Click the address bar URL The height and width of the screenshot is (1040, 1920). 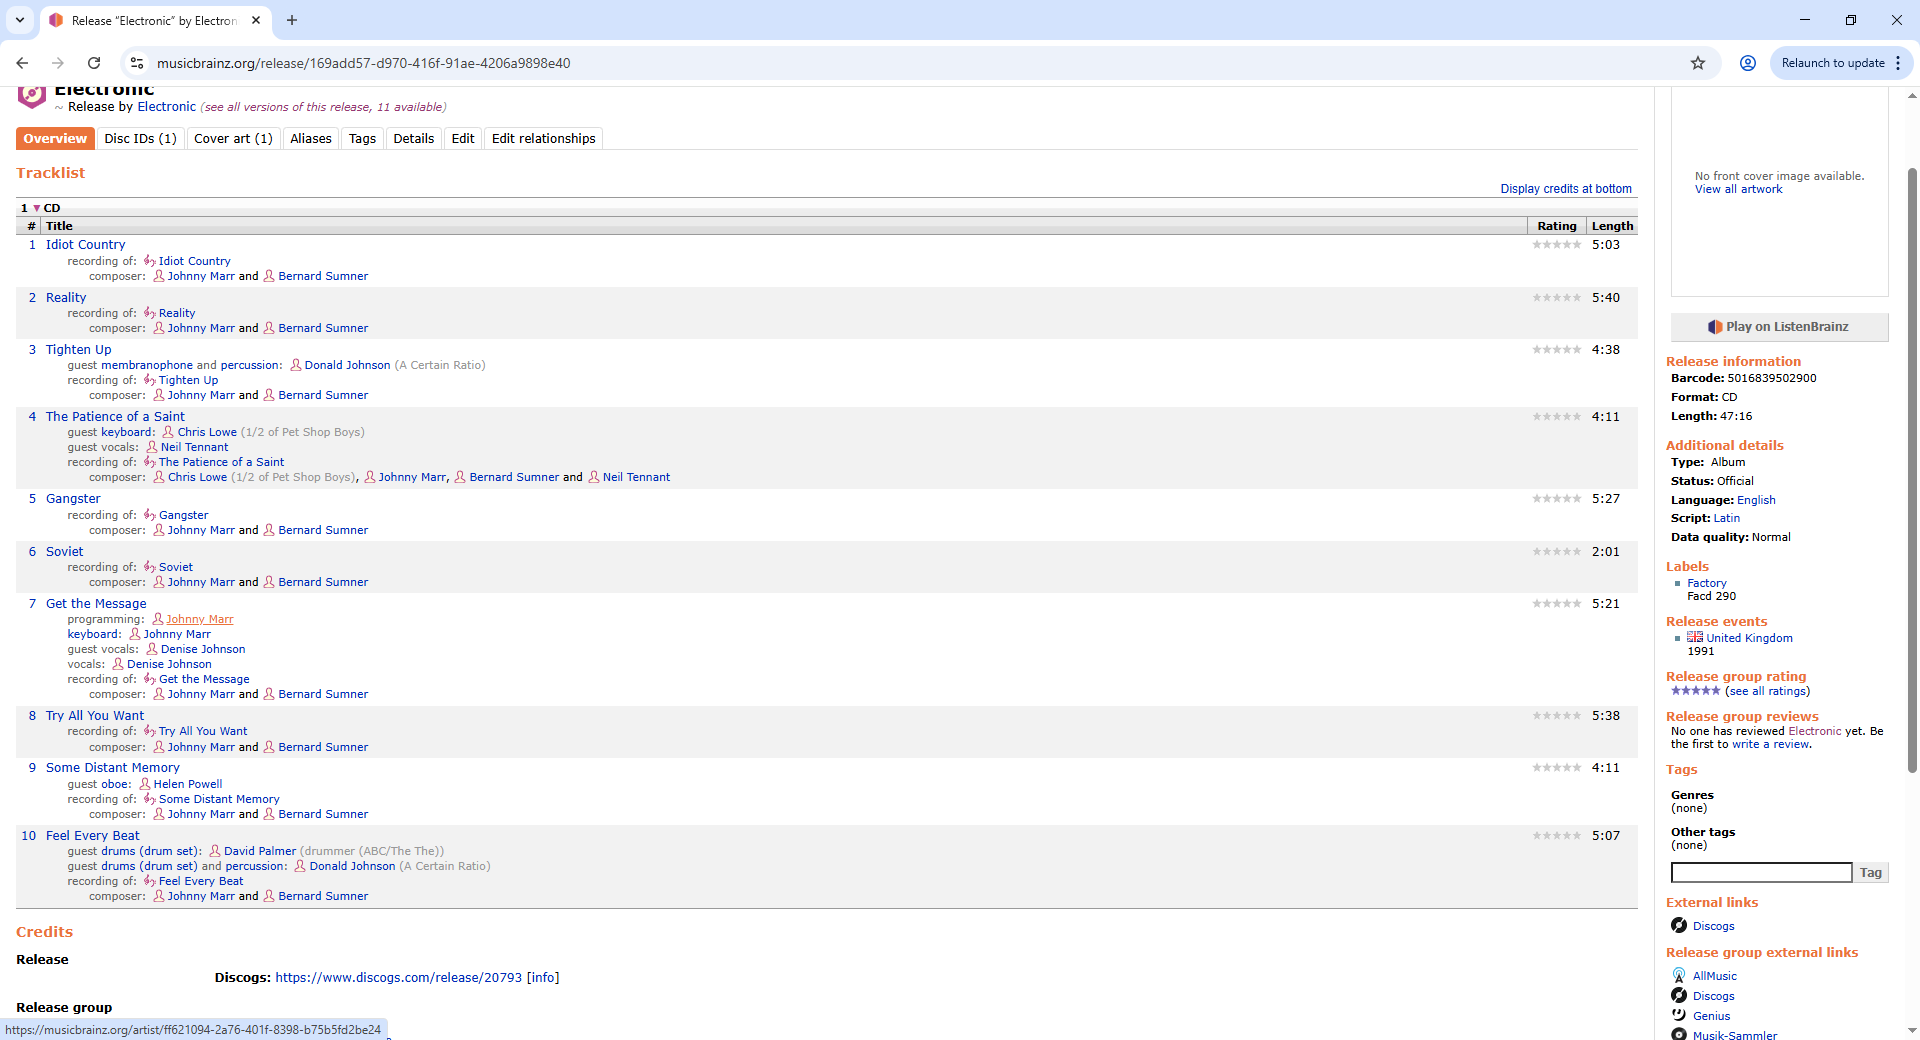click(x=363, y=63)
